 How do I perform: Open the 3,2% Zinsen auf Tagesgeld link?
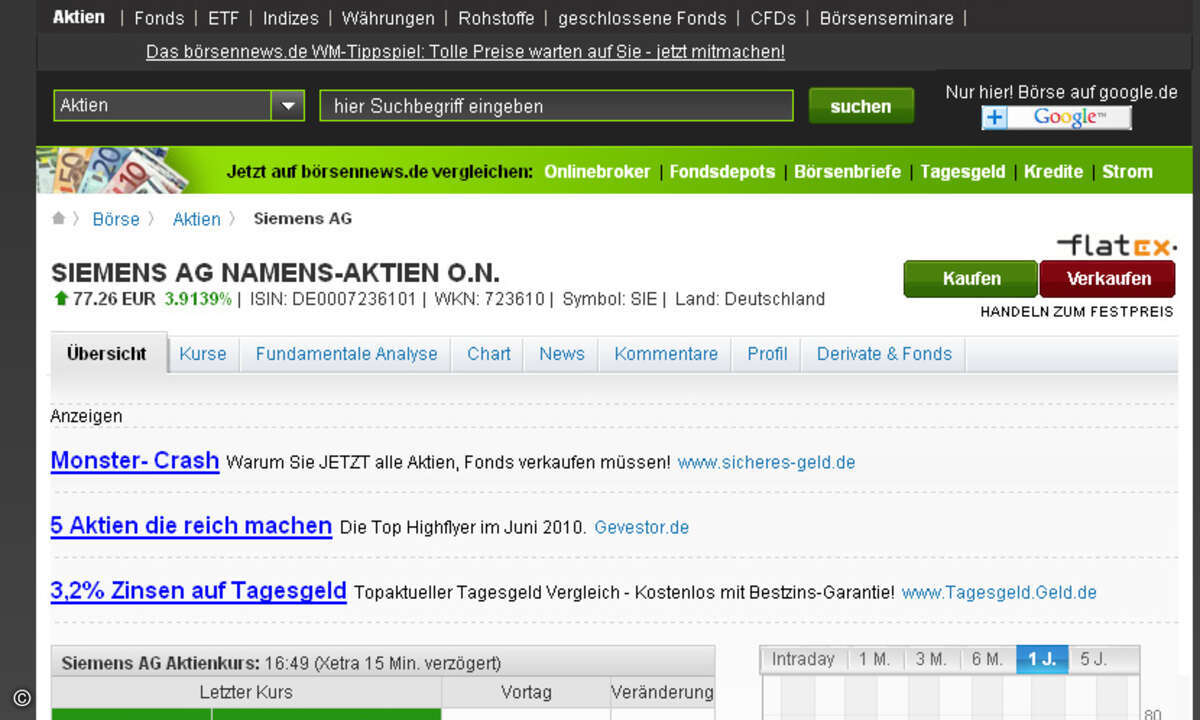tap(199, 591)
